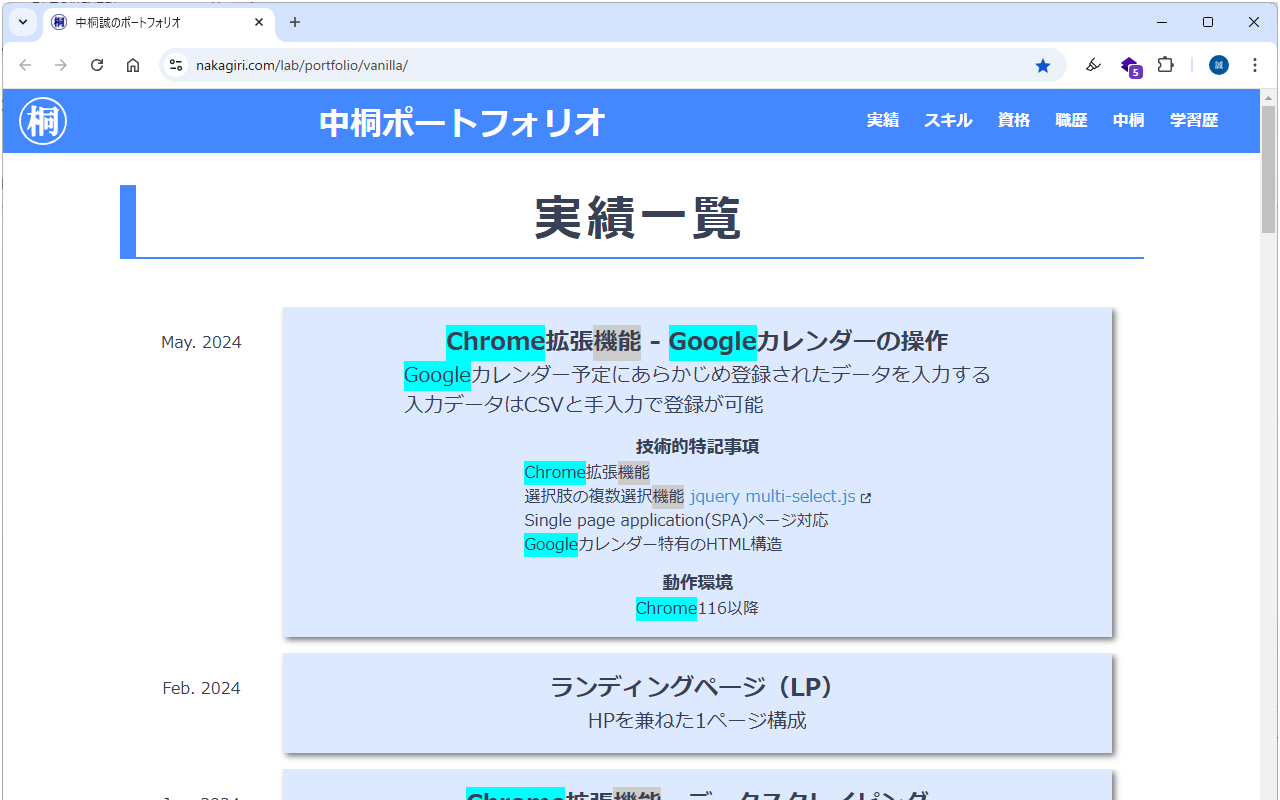
Task: Click the 選択肢の複数選択機能 text
Action: [x=604, y=496]
